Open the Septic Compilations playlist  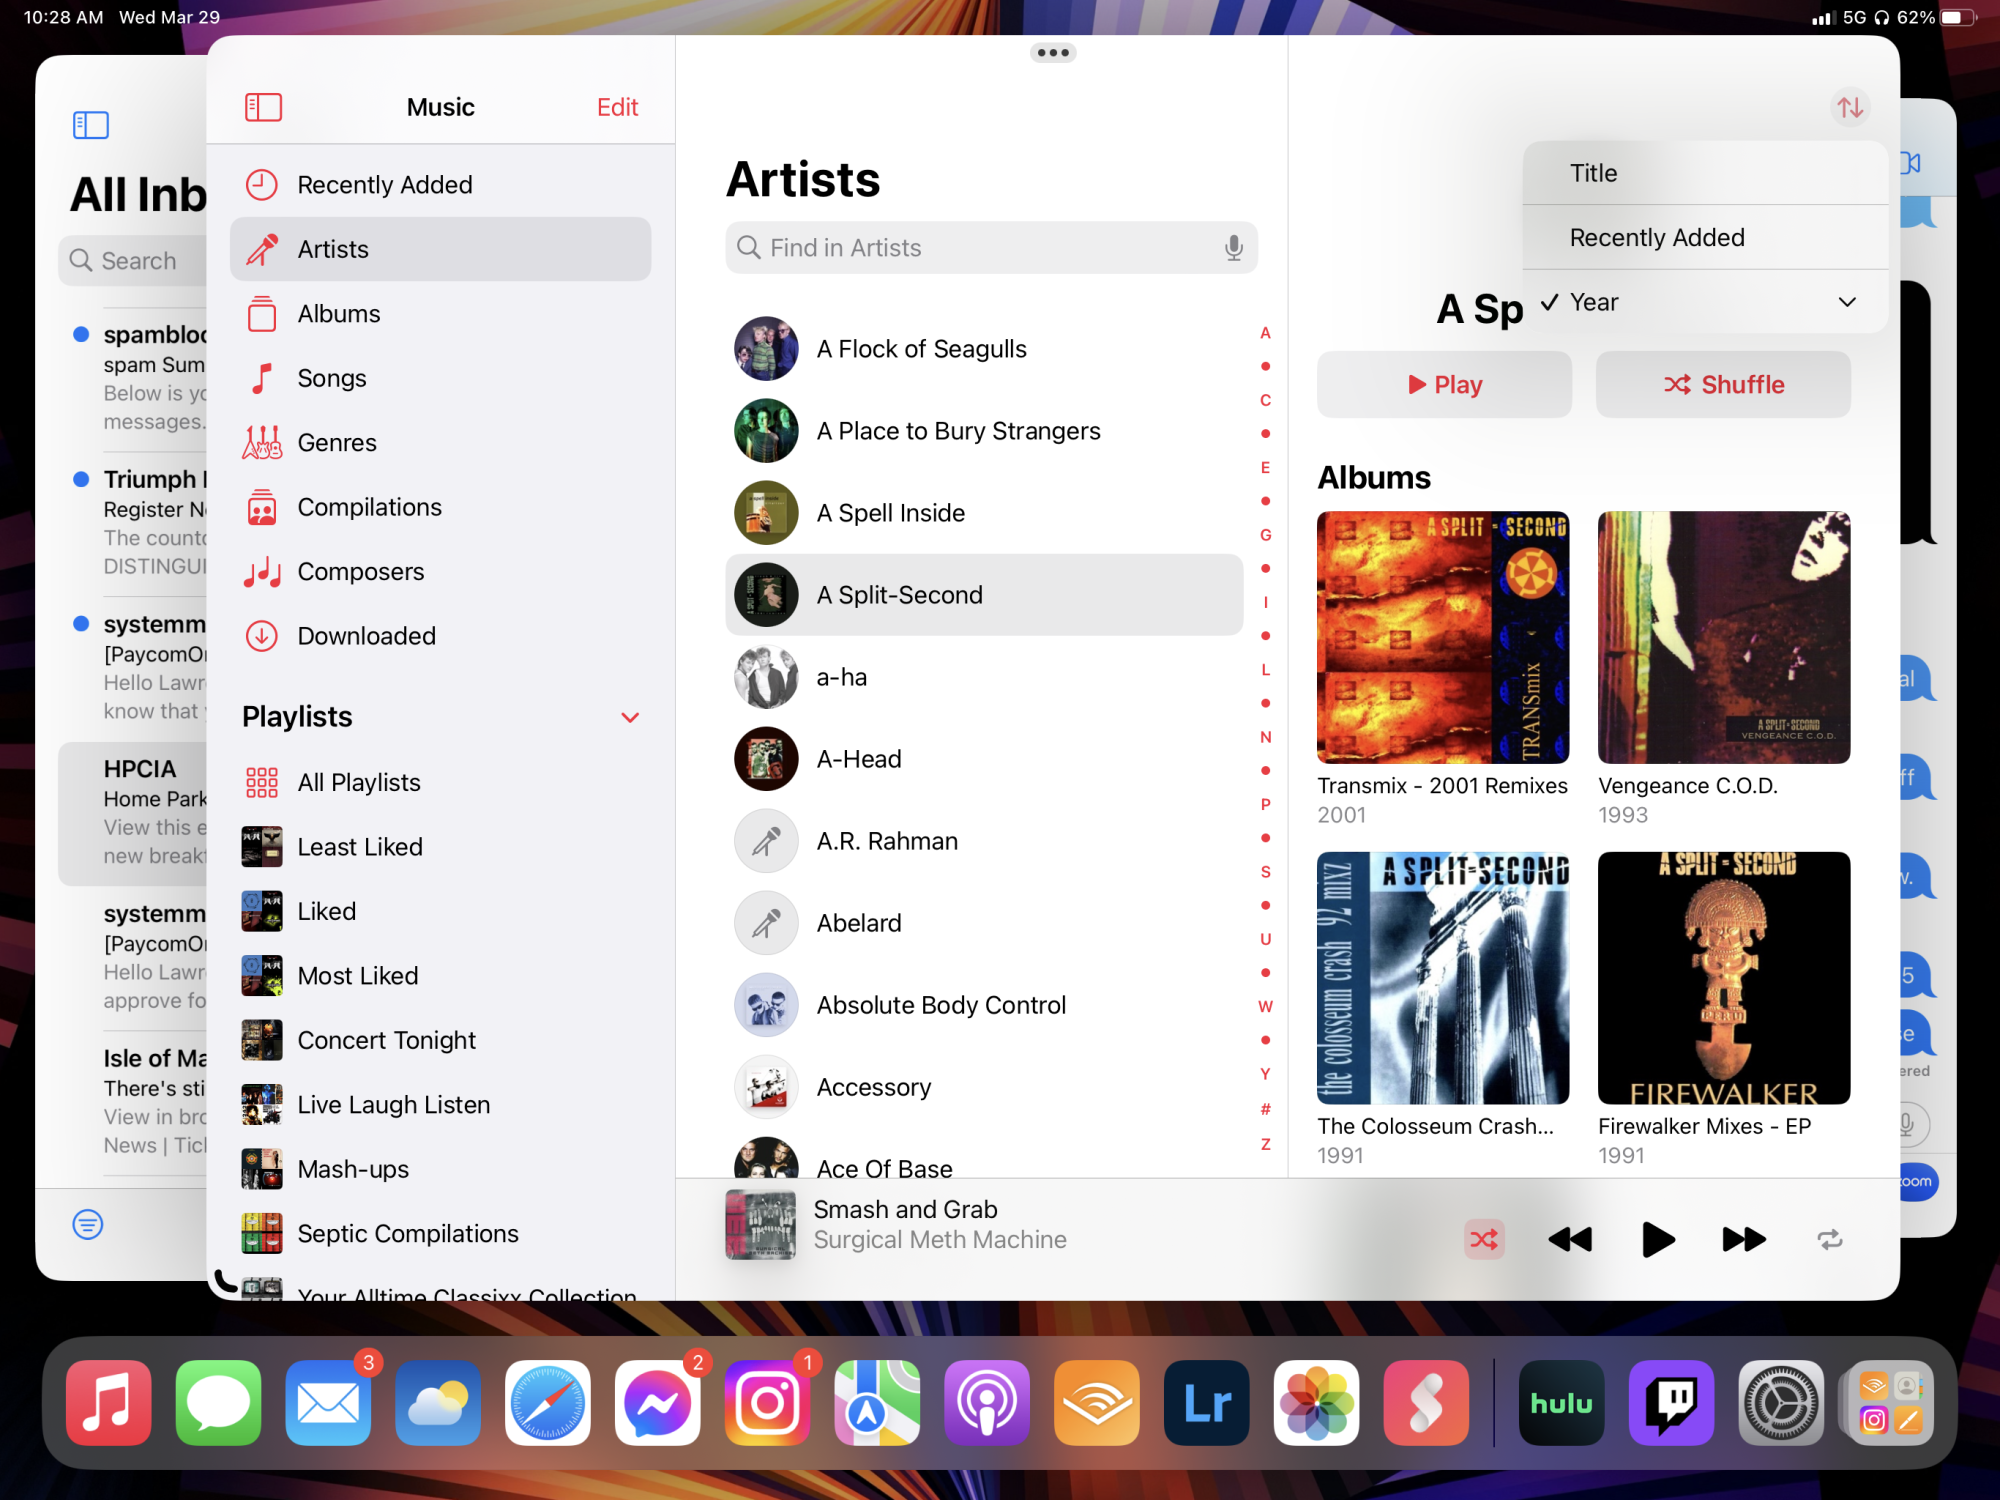point(440,1234)
